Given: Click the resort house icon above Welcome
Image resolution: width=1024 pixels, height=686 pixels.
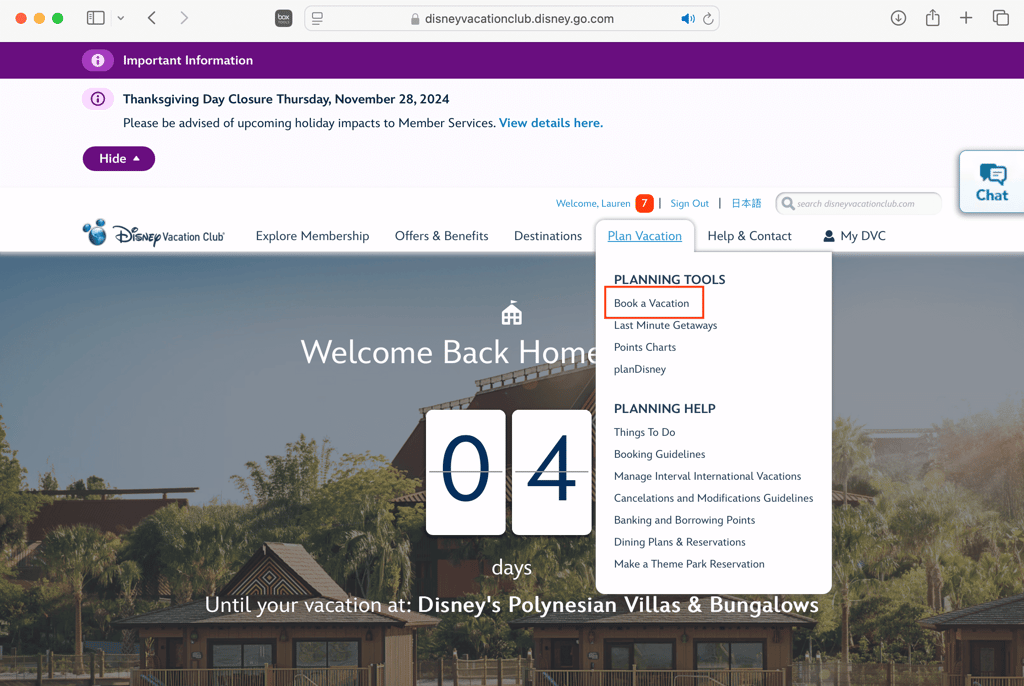Looking at the screenshot, I should coord(511,313).
